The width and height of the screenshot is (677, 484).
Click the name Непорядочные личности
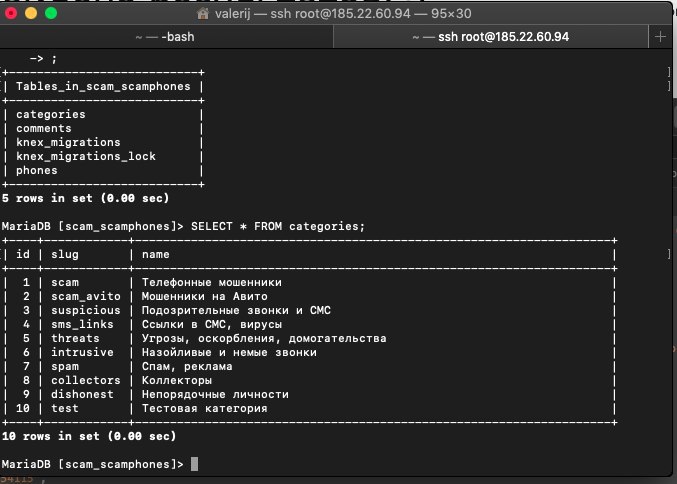click(x=215, y=394)
